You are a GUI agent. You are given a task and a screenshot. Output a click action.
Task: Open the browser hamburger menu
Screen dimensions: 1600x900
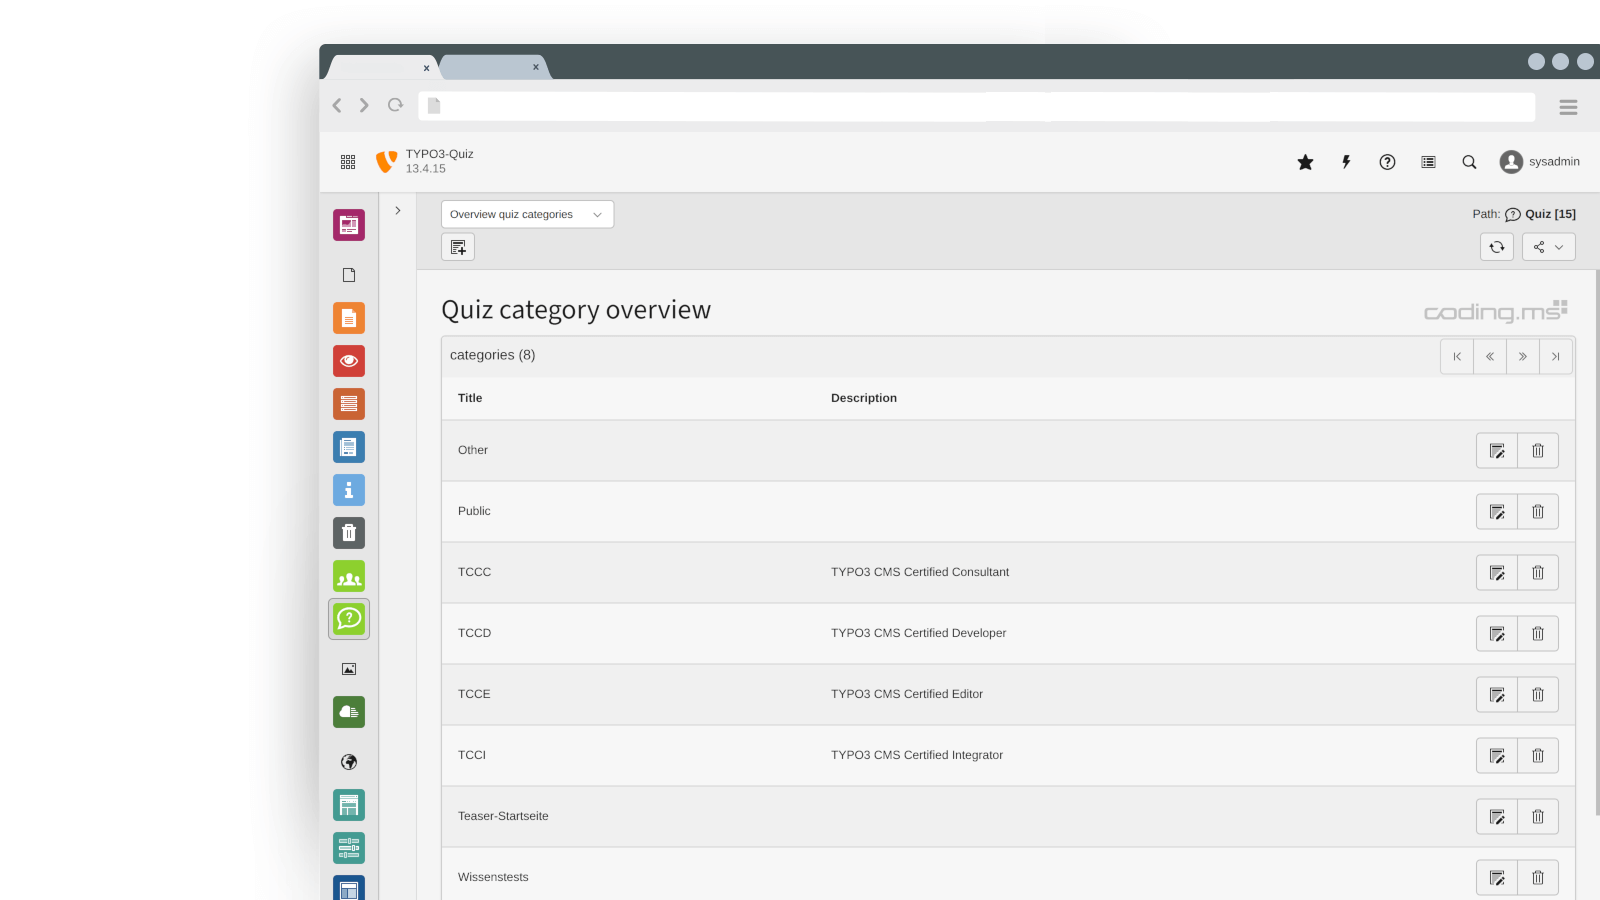click(x=1568, y=107)
